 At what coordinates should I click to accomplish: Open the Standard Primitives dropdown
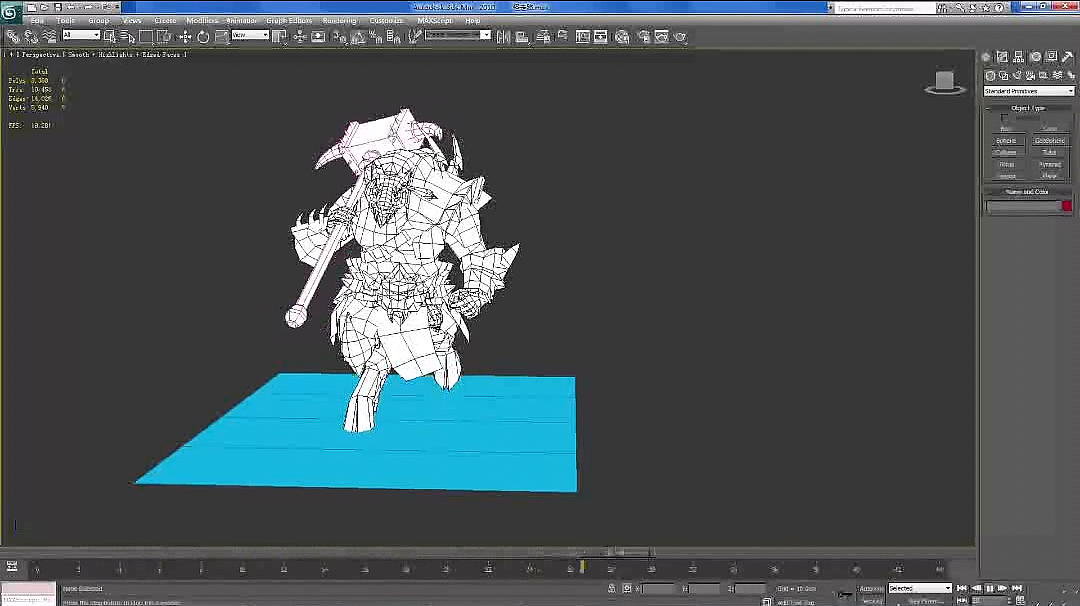pyautogui.click(x=1028, y=92)
